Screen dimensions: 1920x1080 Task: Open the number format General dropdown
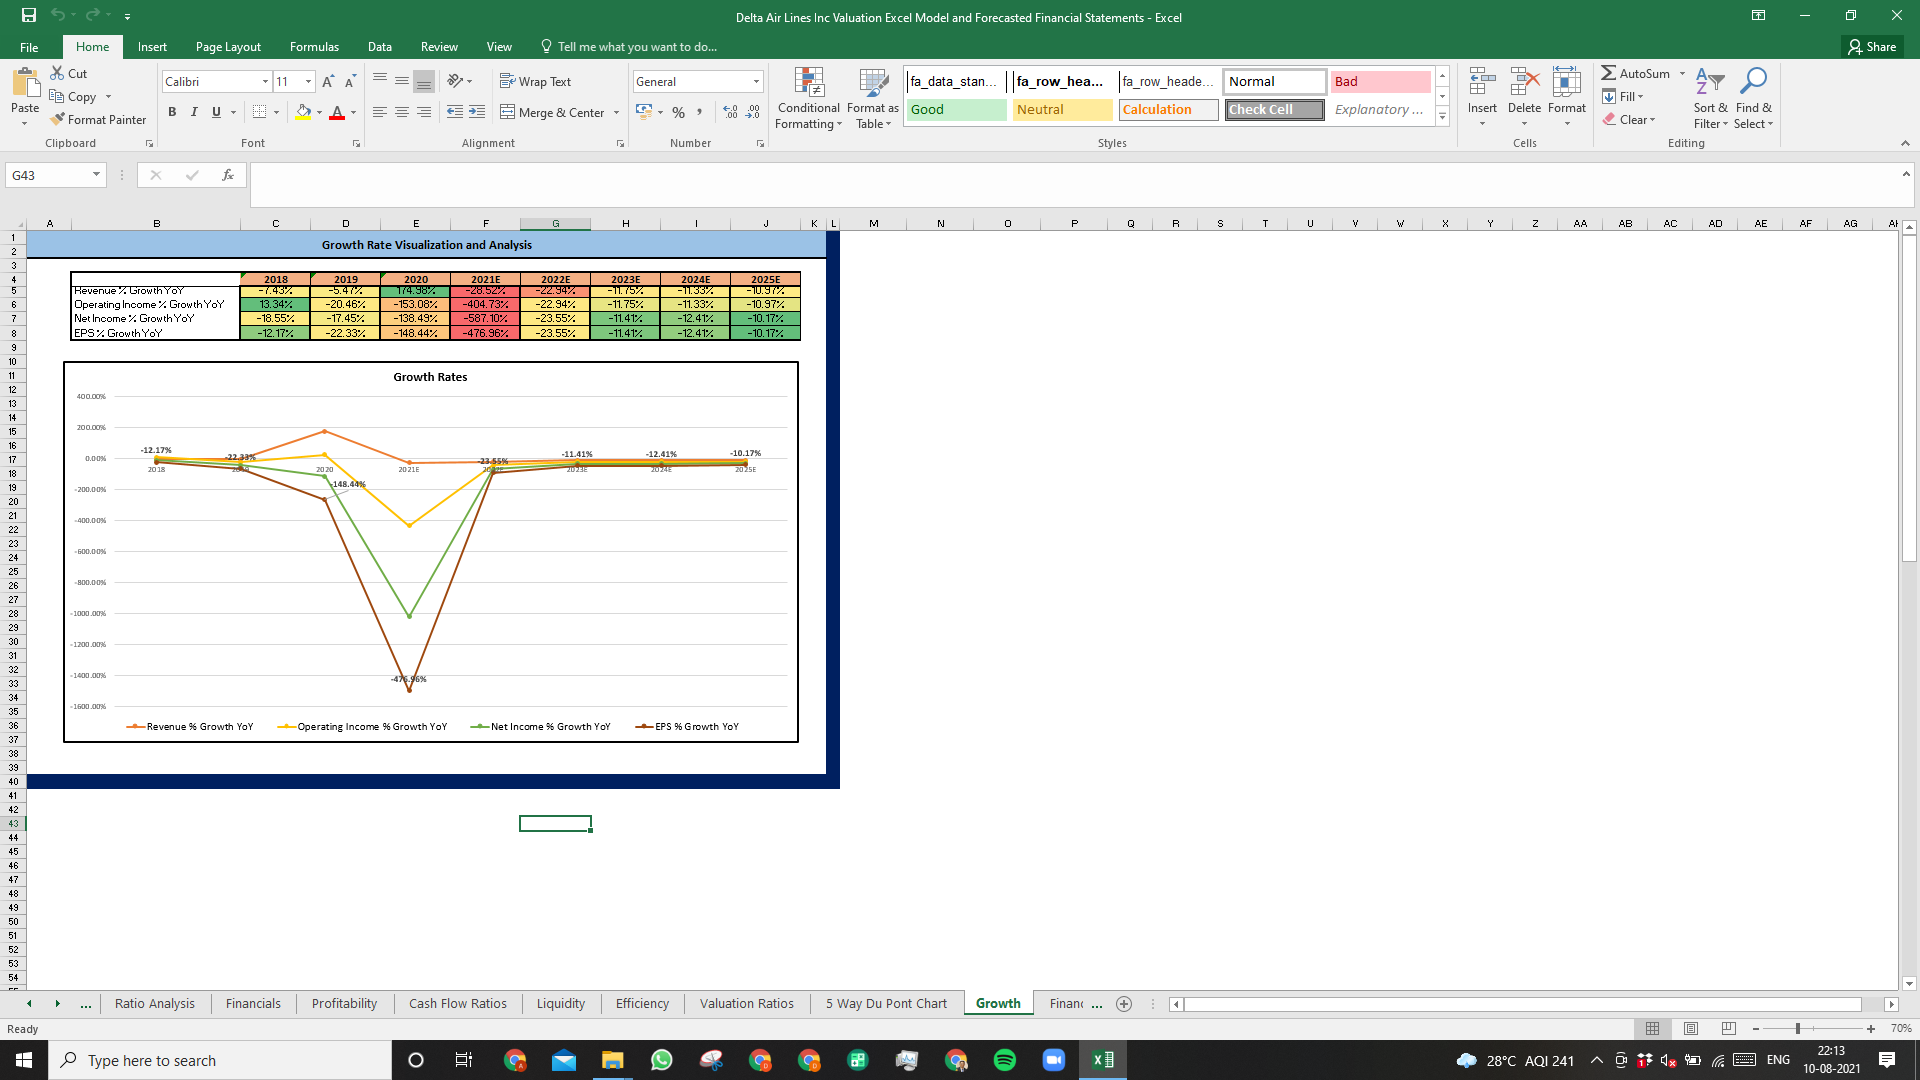[x=756, y=82]
